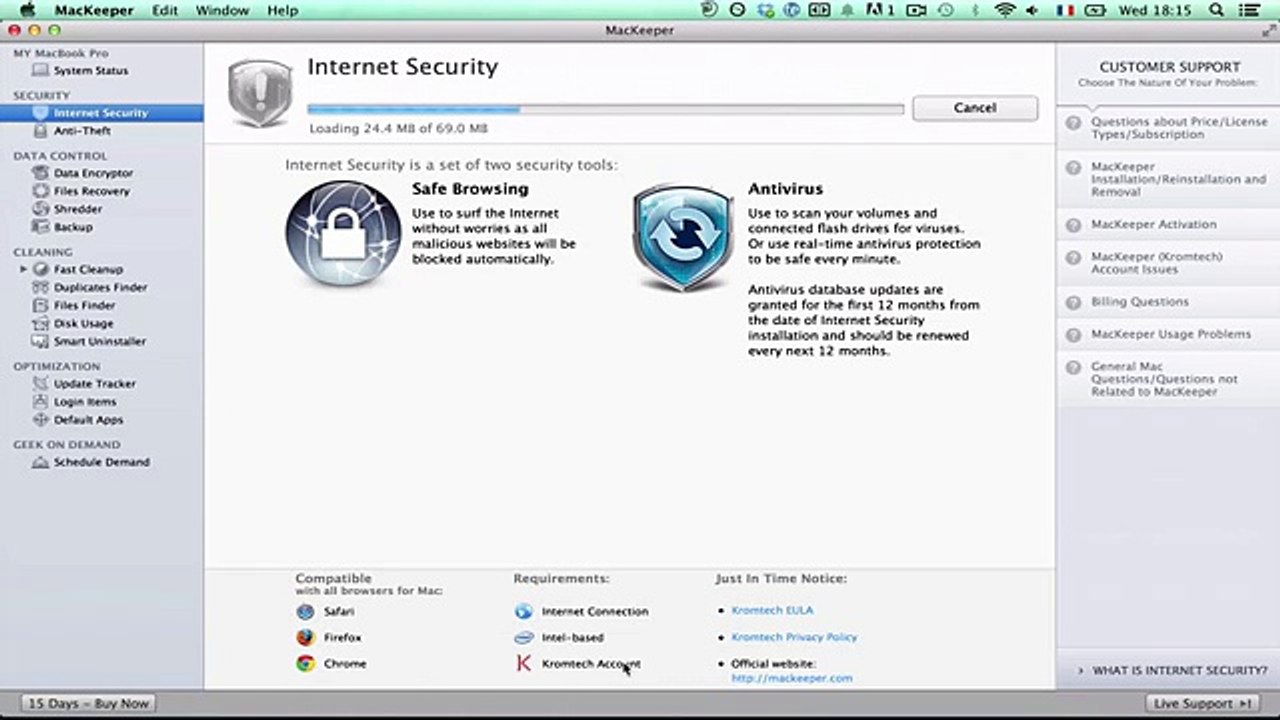The height and width of the screenshot is (720, 1280).
Task: Click the Schedule Demand icon
Action: click(x=41, y=462)
